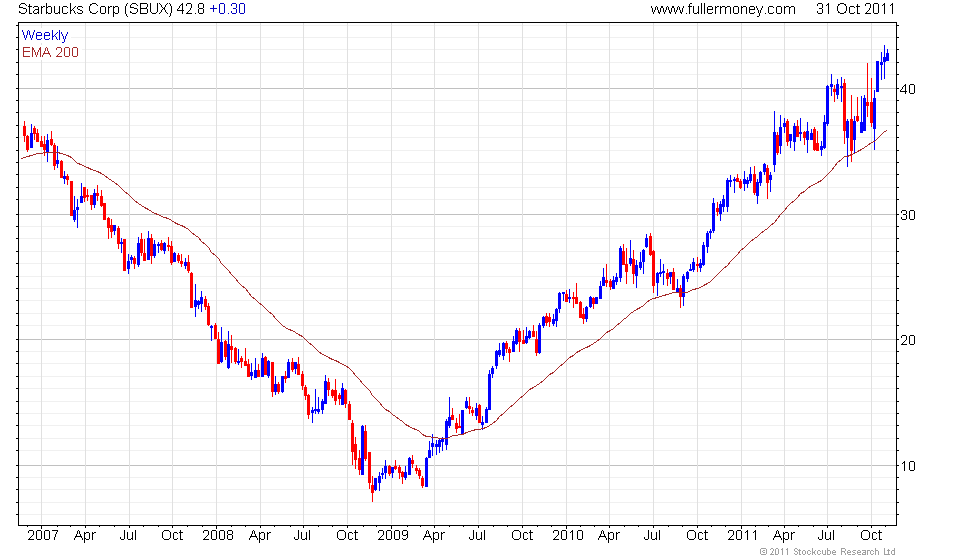Click the Oct label following 2011
Image resolution: width=980 pixels, height=560 pixels.
coord(871,536)
